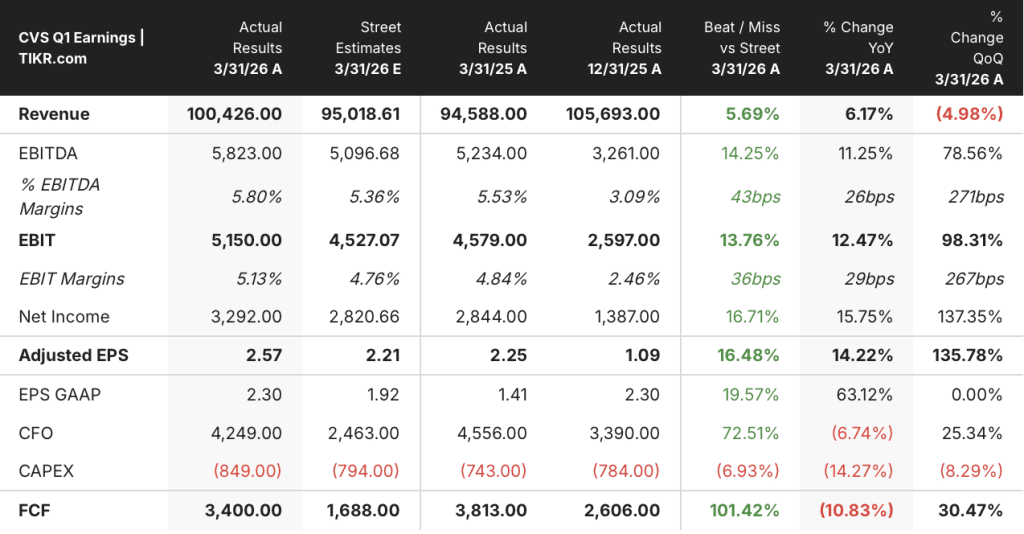
Task: Click Net Income beat 16.71%
Action: 752,317
